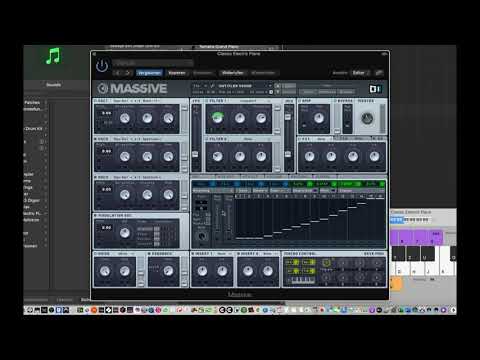Load the previous plugin setting arrow

118,73
